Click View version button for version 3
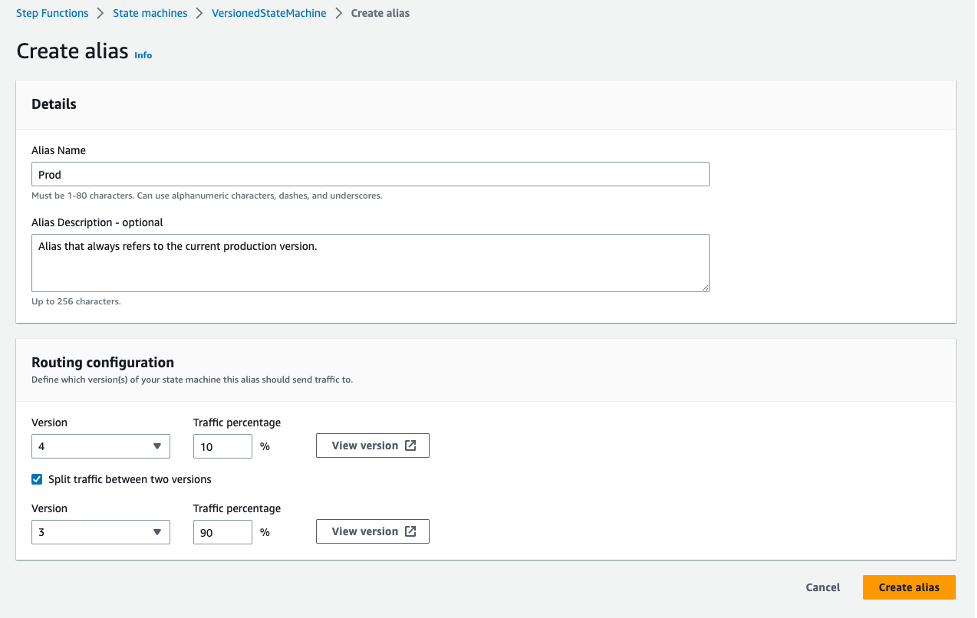Screen dimensions: 977x618 [373, 531]
